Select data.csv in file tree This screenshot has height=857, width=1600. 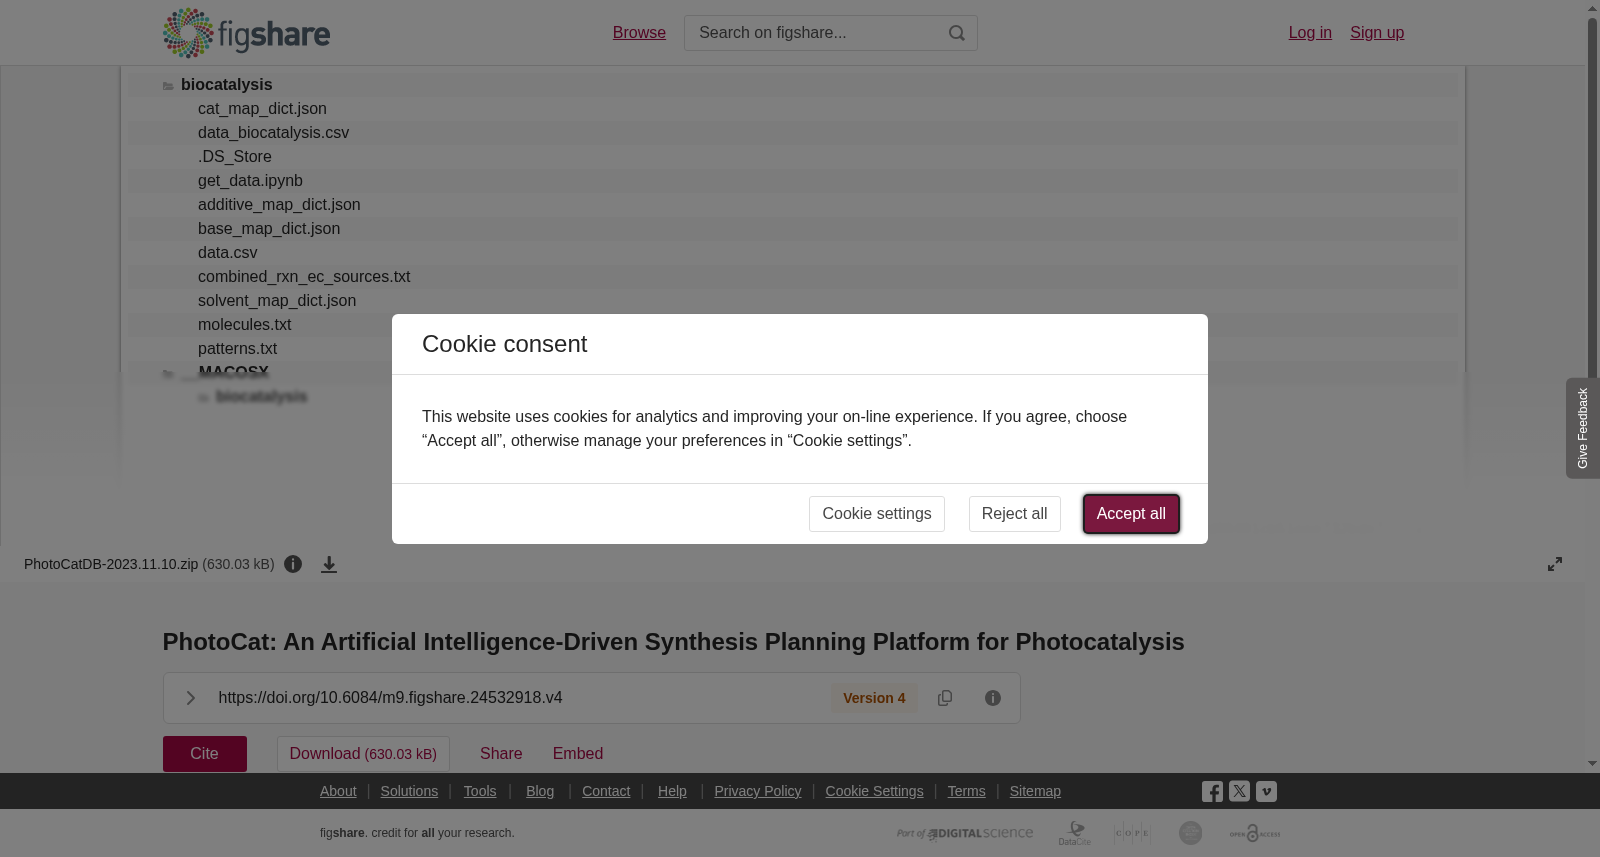(227, 253)
